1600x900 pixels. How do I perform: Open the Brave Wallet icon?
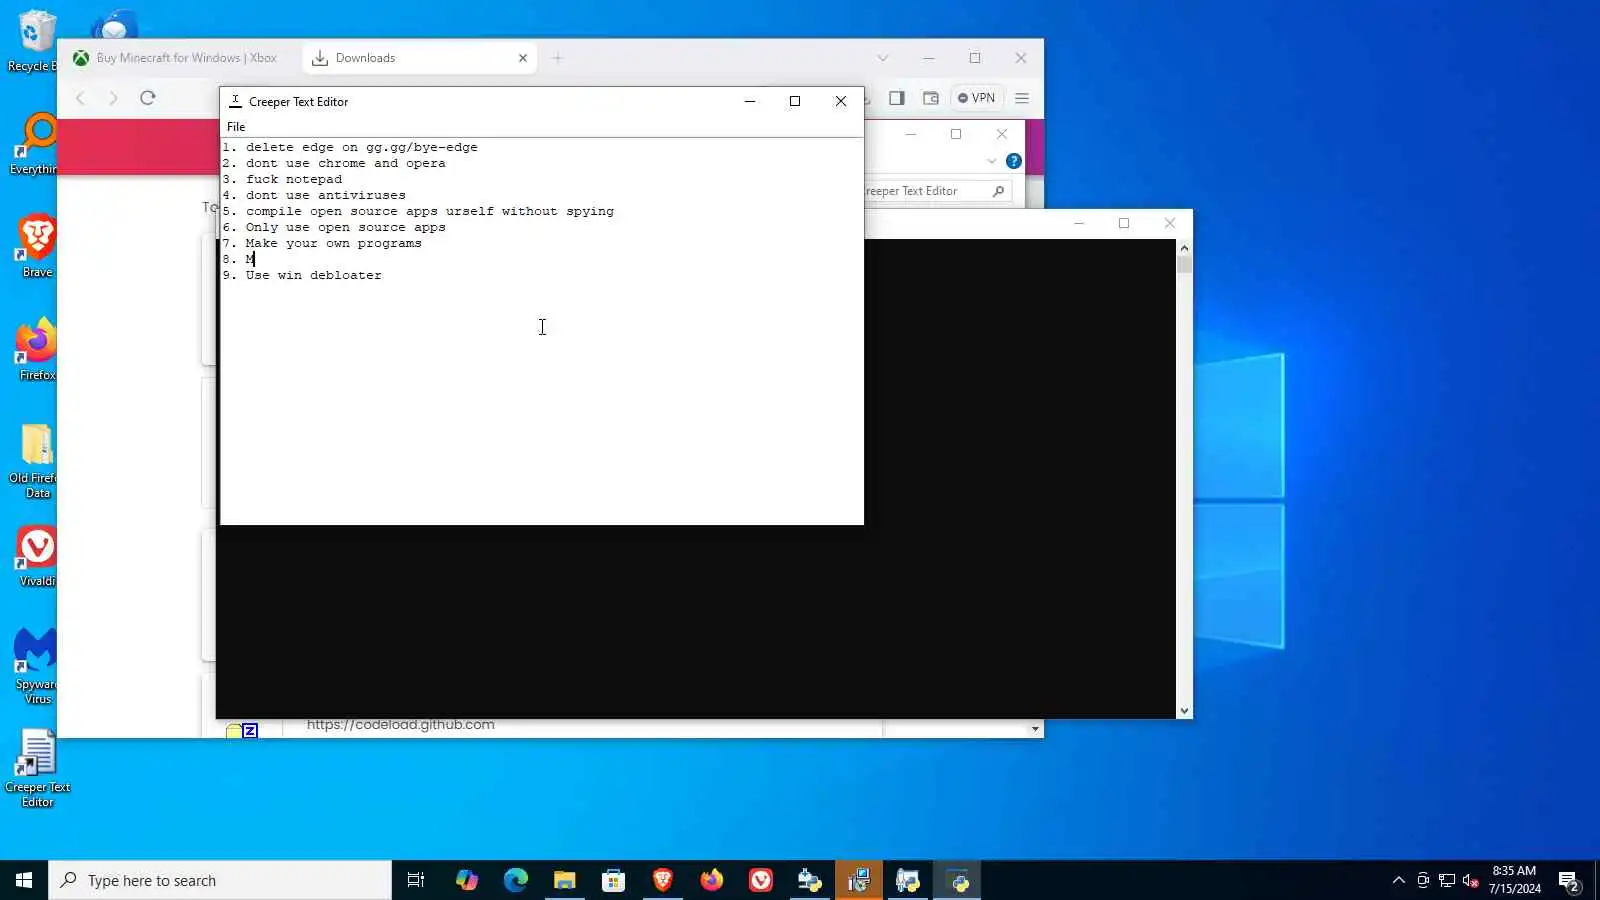click(931, 98)
